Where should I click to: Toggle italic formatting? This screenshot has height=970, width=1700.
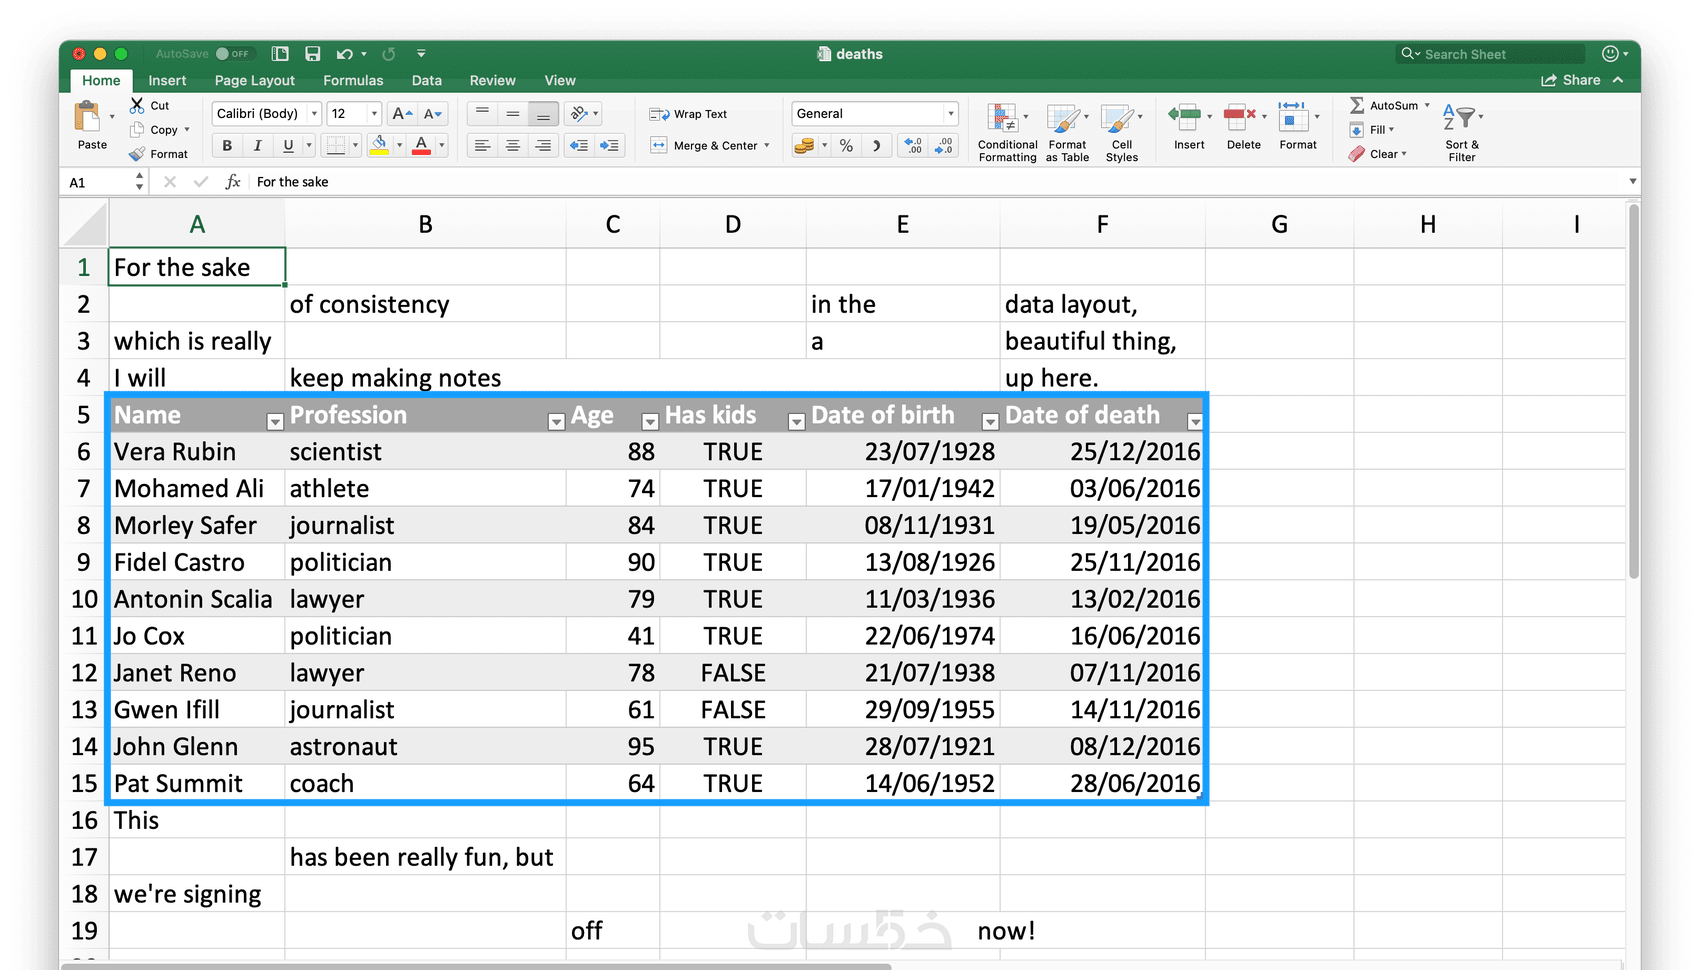pyautogui.click(x=258, y=146)
